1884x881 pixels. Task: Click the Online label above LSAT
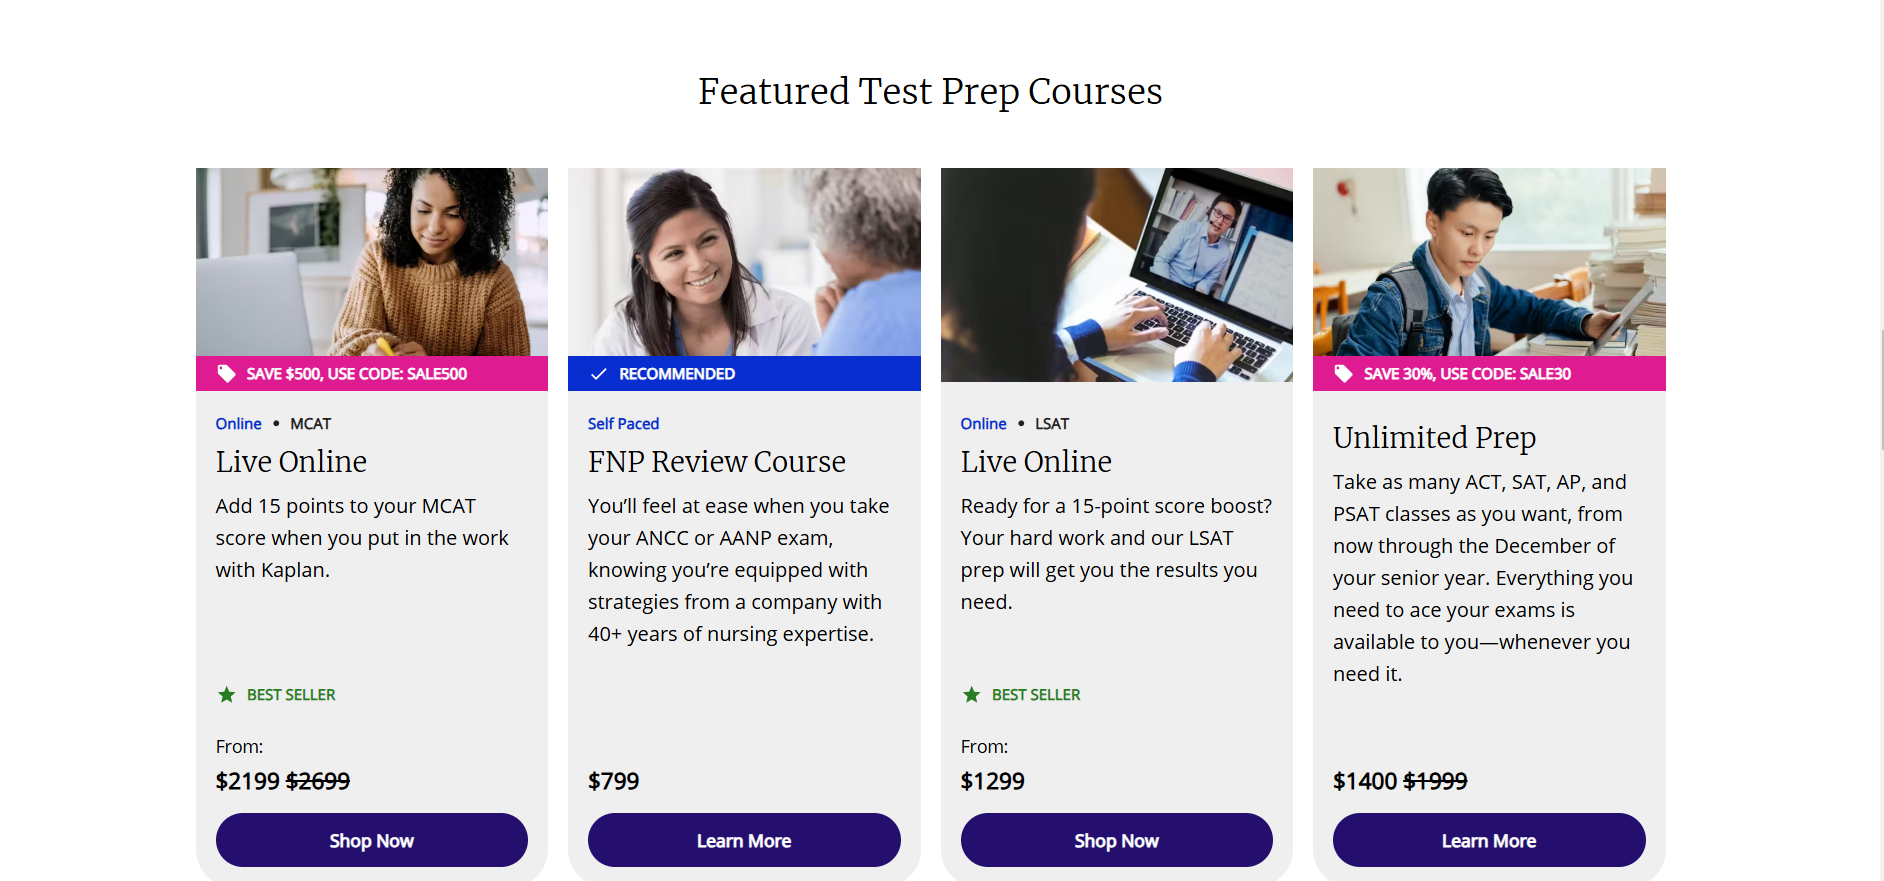[983, 424]
